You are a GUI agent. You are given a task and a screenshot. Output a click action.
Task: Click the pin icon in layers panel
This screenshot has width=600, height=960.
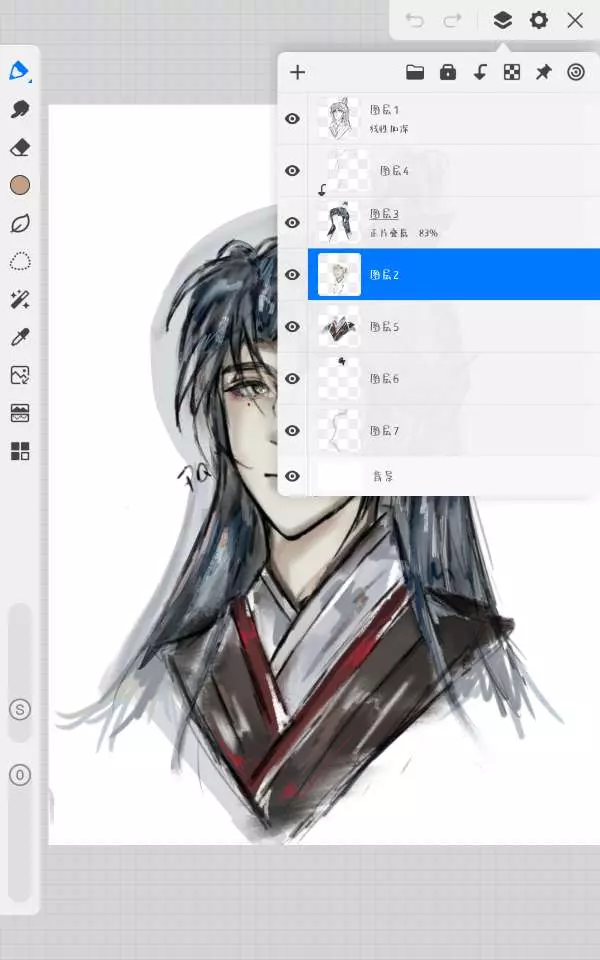coord(543,72)
